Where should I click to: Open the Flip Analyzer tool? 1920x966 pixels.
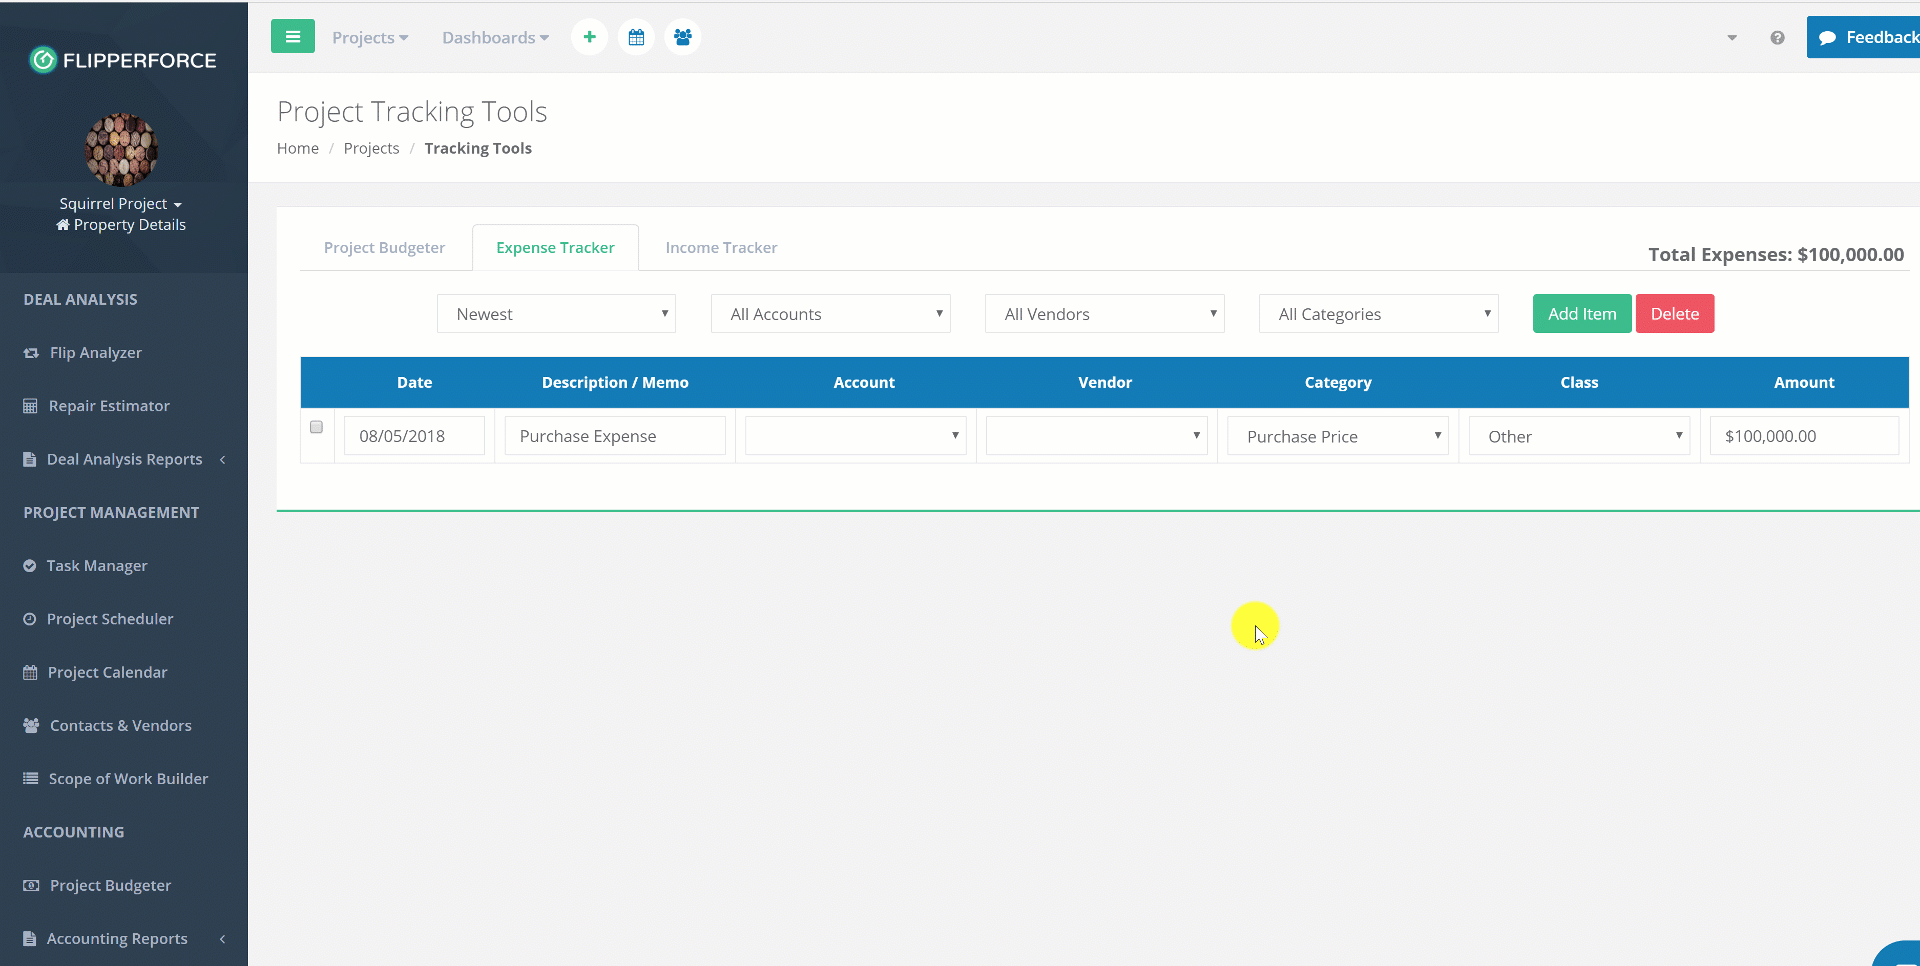[95, 352]
